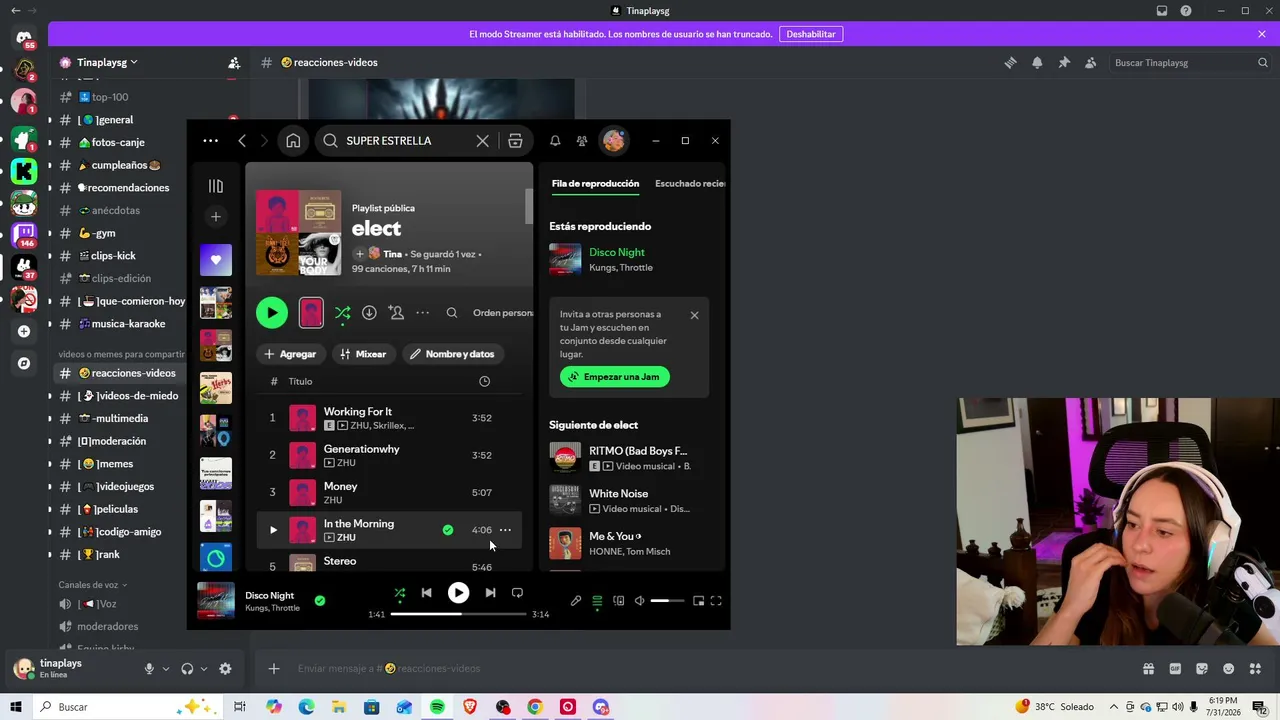This screenshot has height=720, width=1280.
Task: Open more options for In the Morning
Action: 505,530
